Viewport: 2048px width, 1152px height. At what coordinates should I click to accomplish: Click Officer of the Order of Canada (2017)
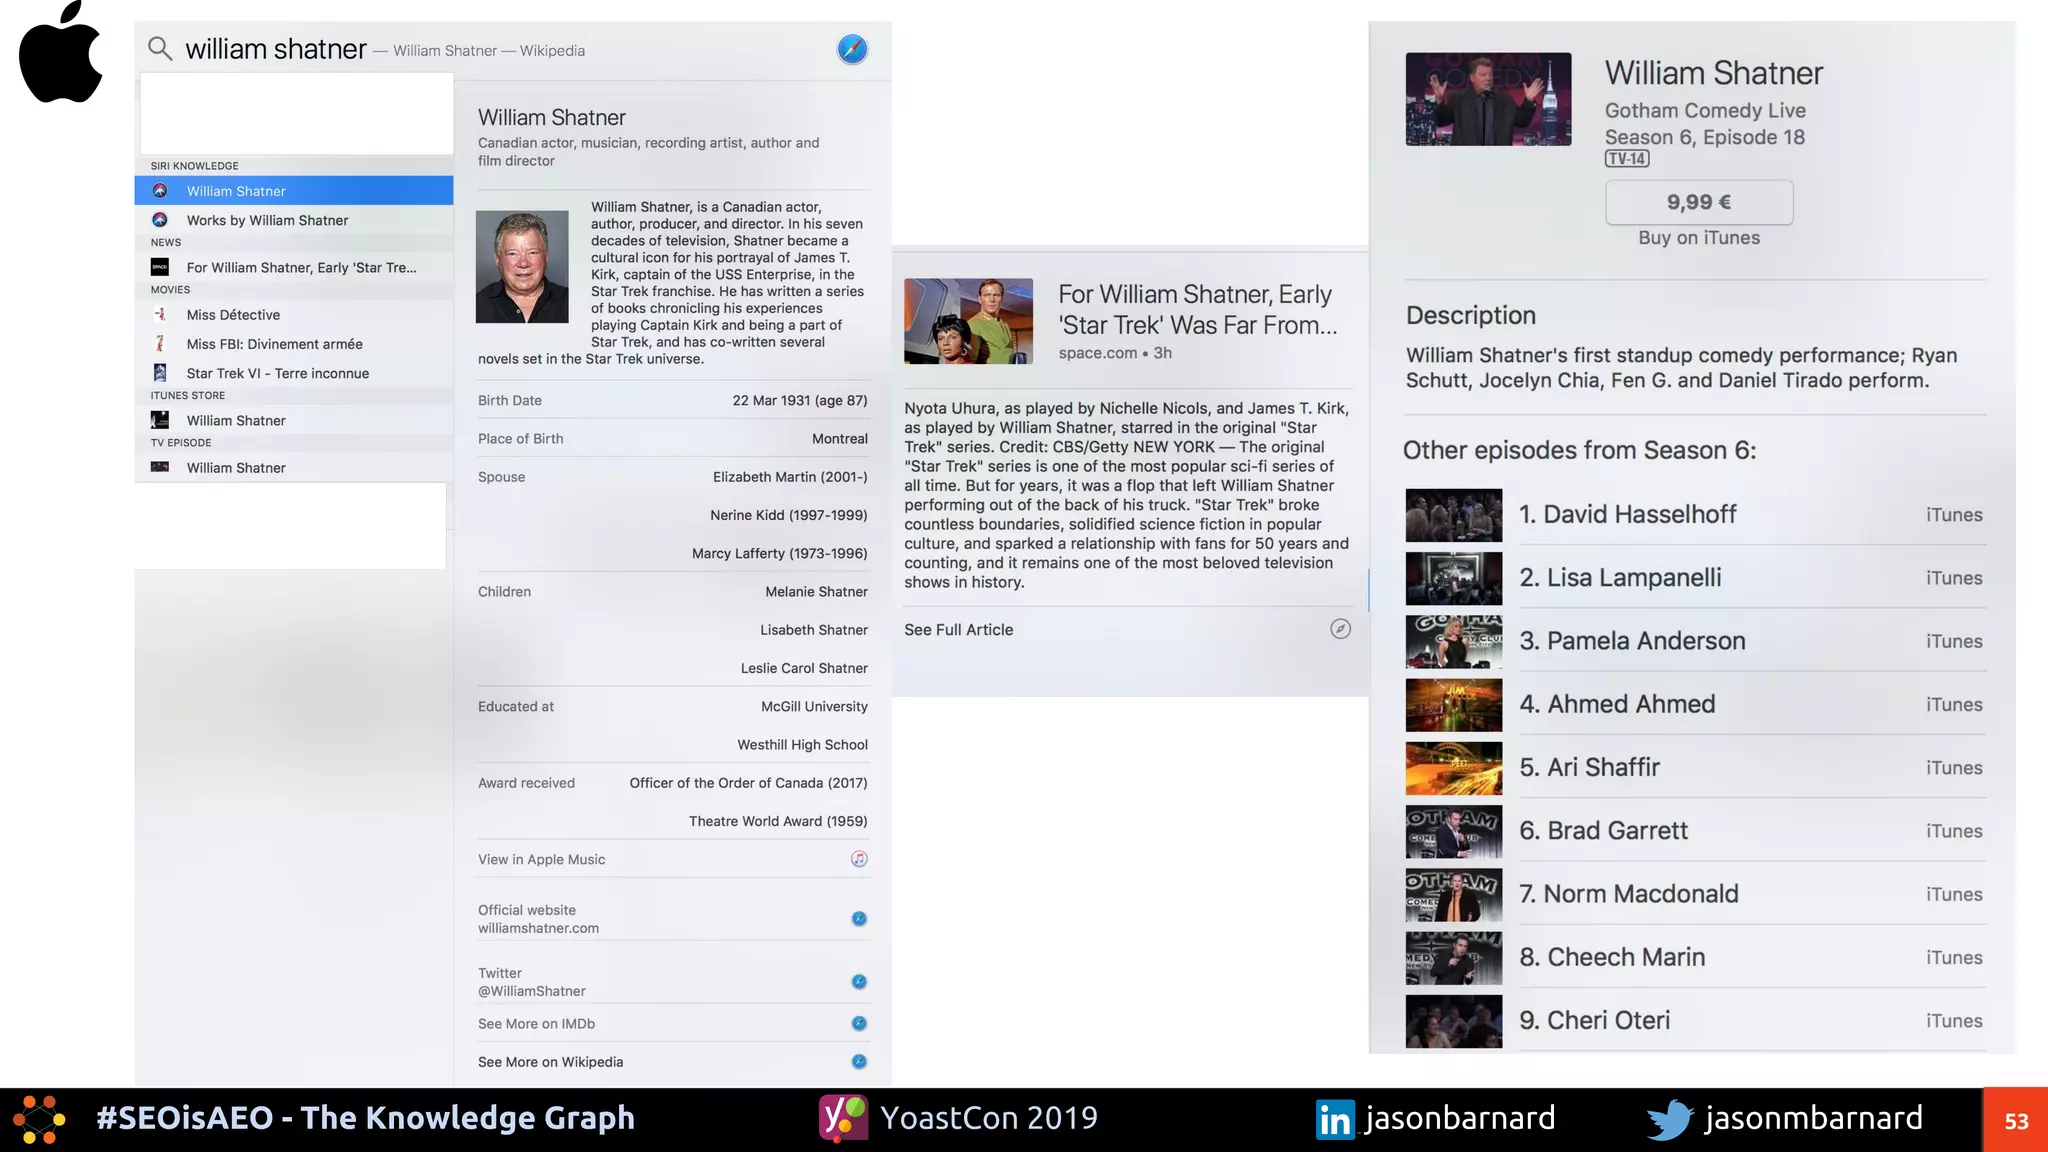(x=748, y=783)
